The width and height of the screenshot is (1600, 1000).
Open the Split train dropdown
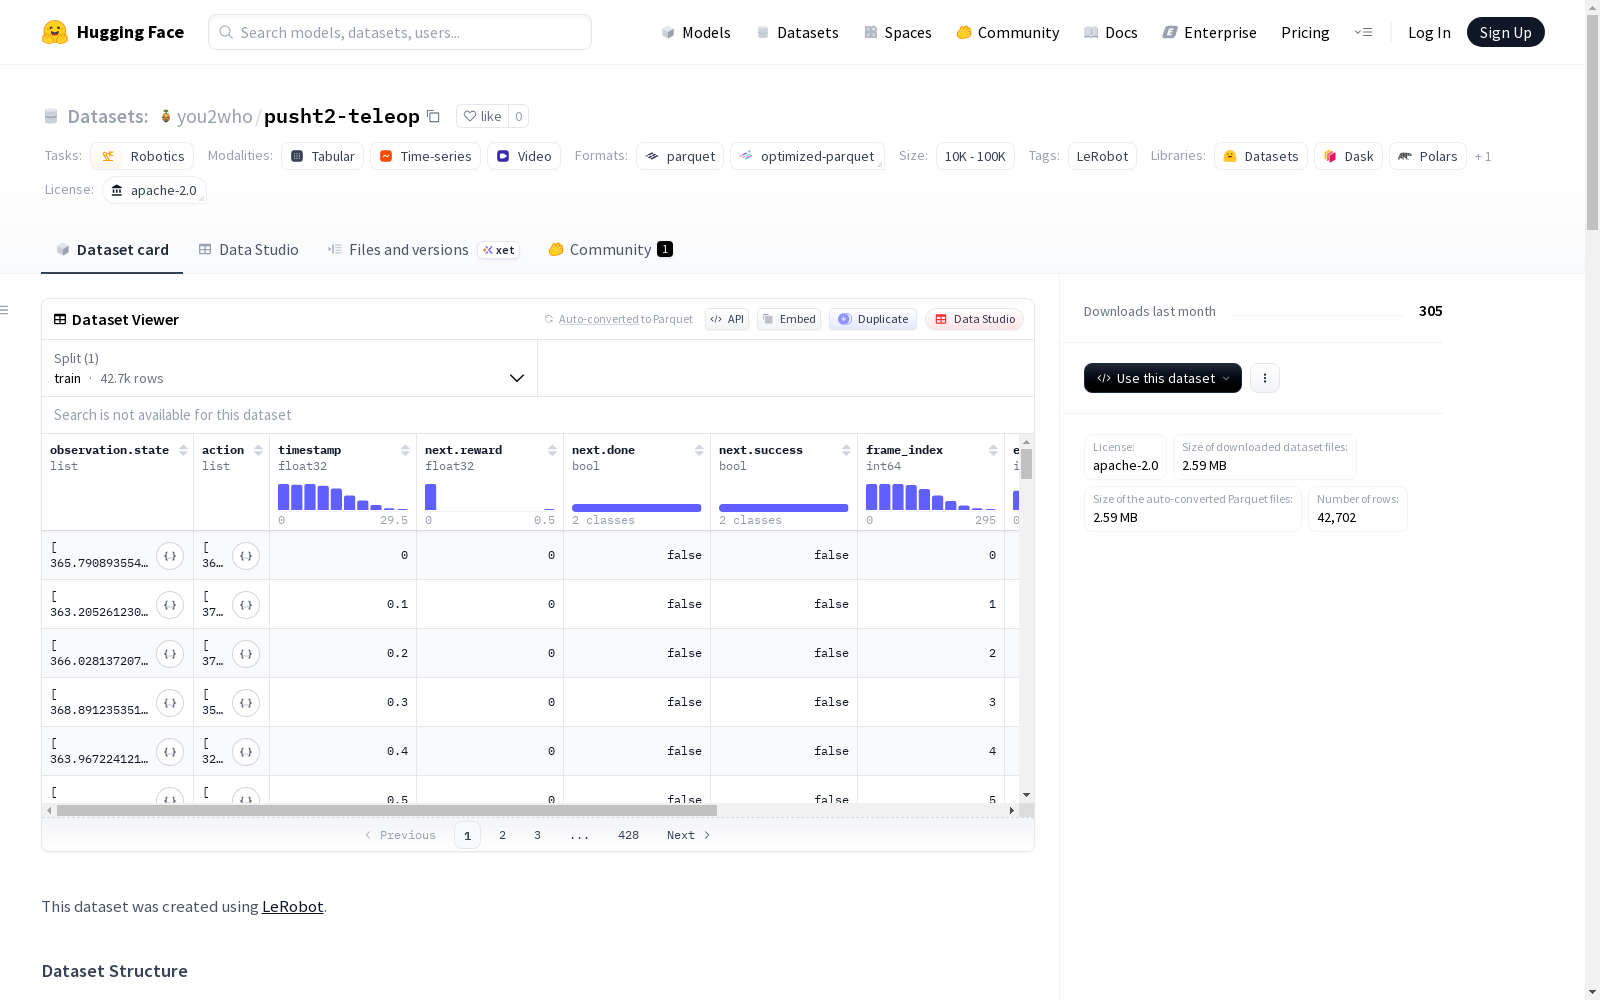290,368
